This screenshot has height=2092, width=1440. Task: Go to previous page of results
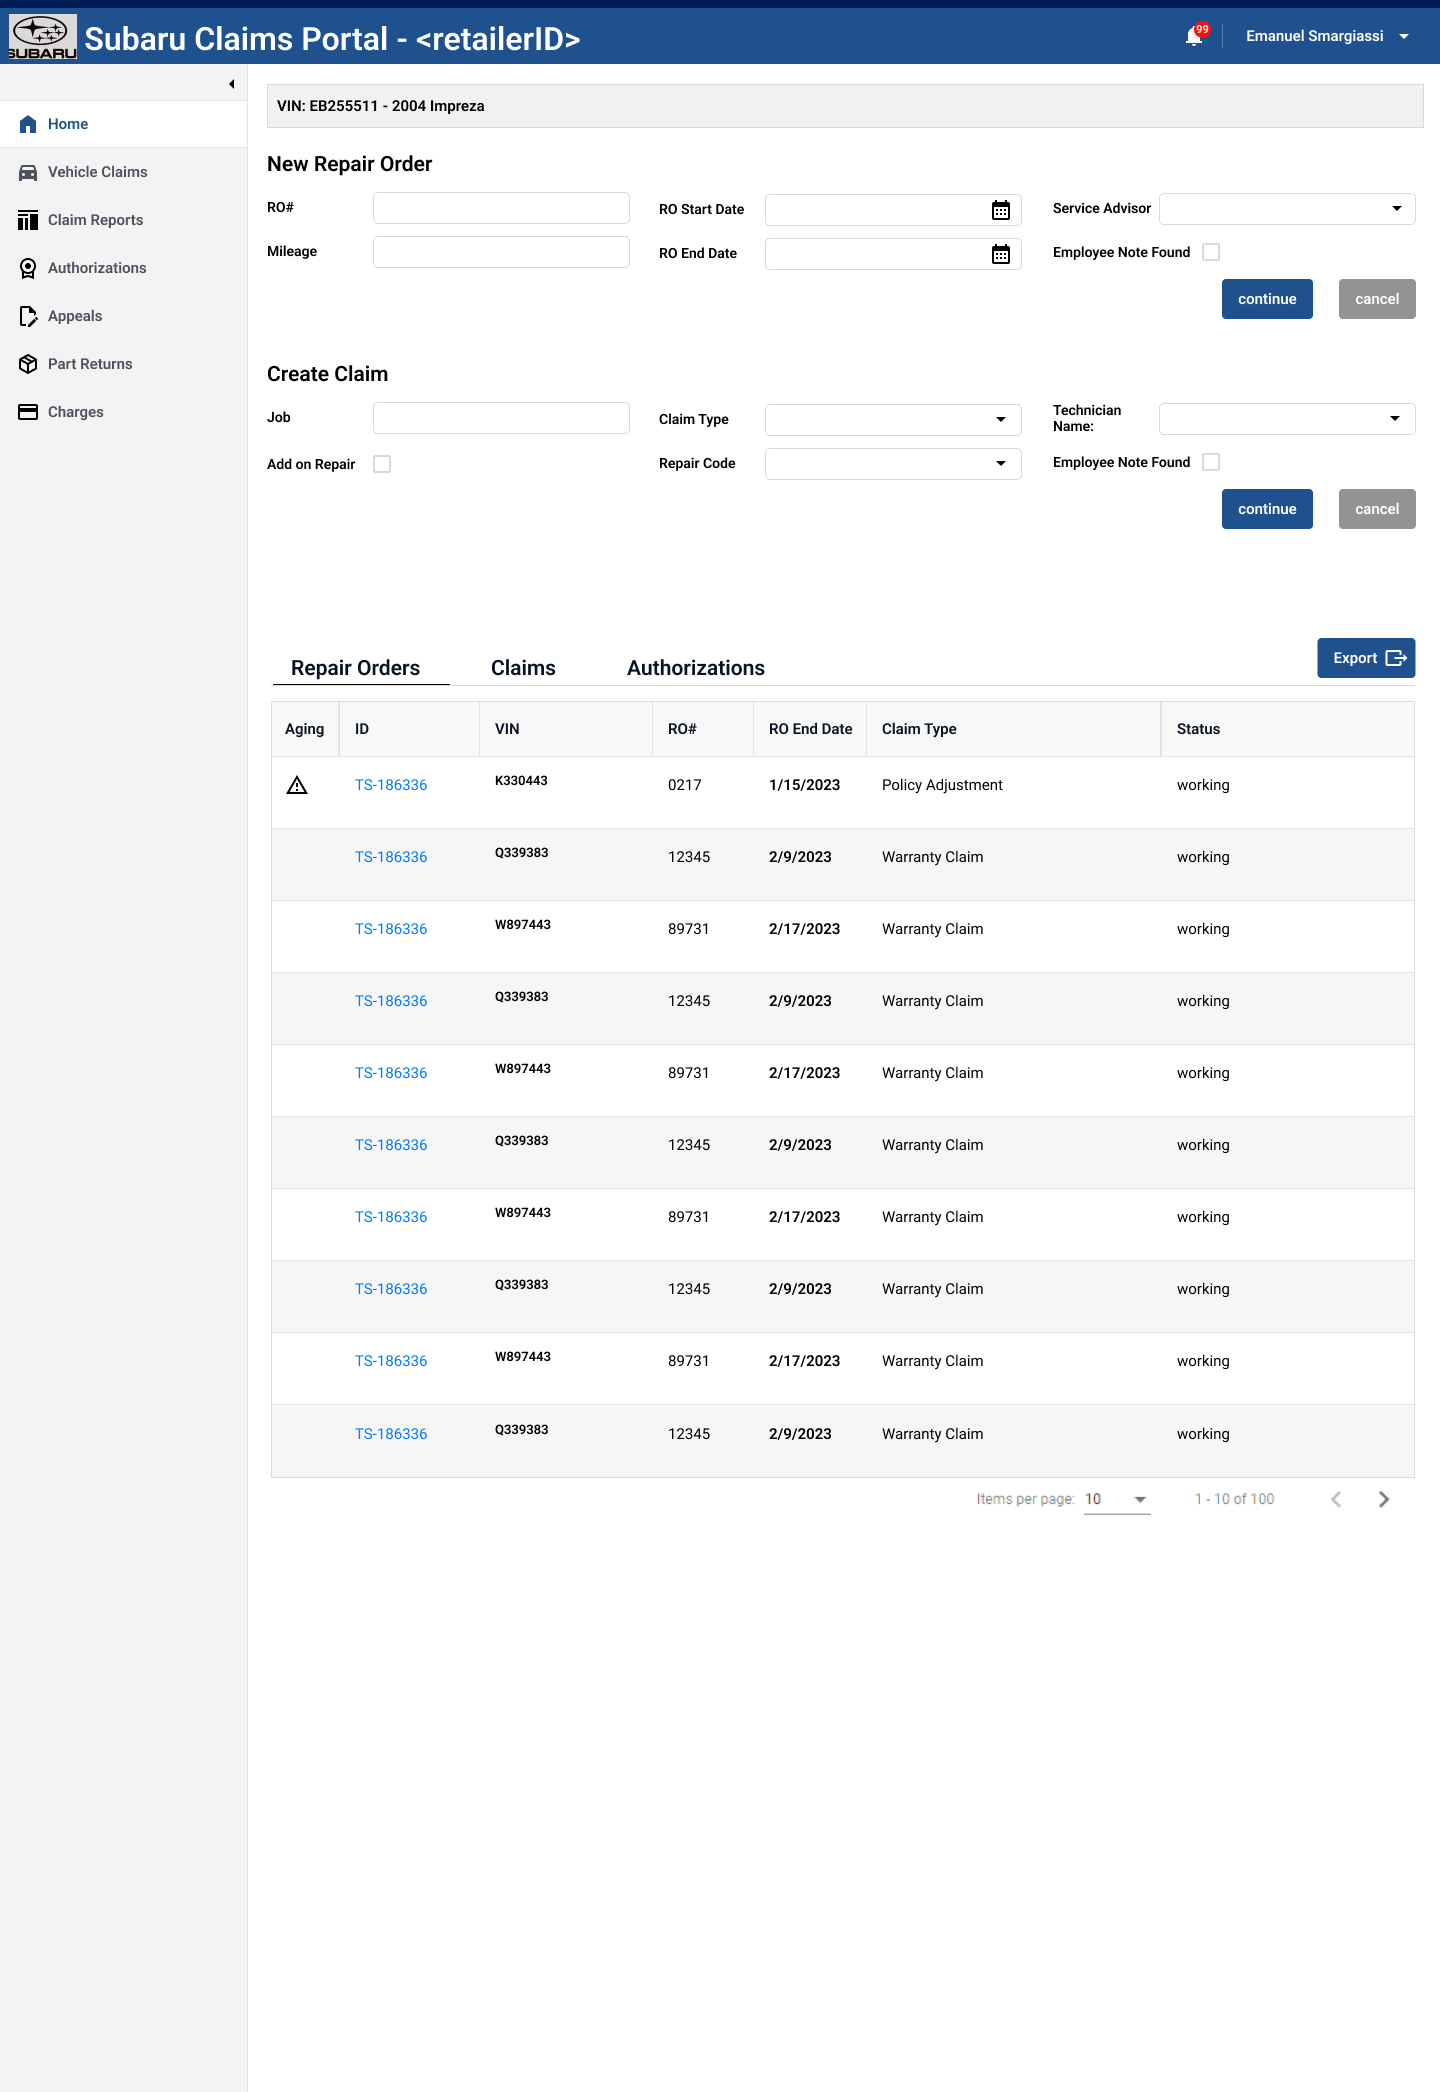tap(1336, 1499)
